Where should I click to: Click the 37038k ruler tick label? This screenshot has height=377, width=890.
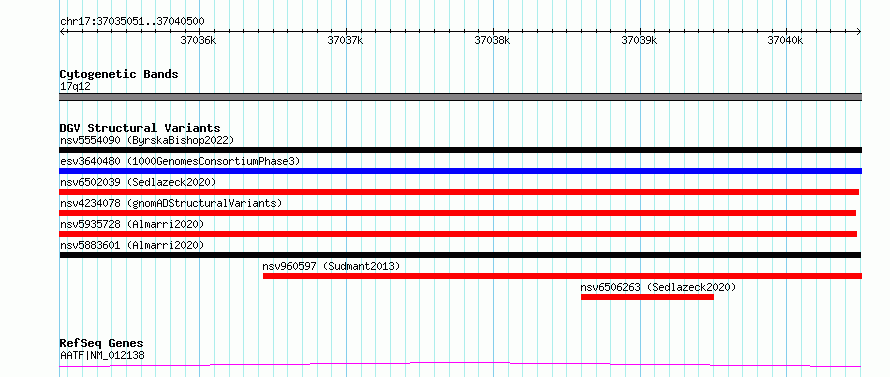coord(492,40)
